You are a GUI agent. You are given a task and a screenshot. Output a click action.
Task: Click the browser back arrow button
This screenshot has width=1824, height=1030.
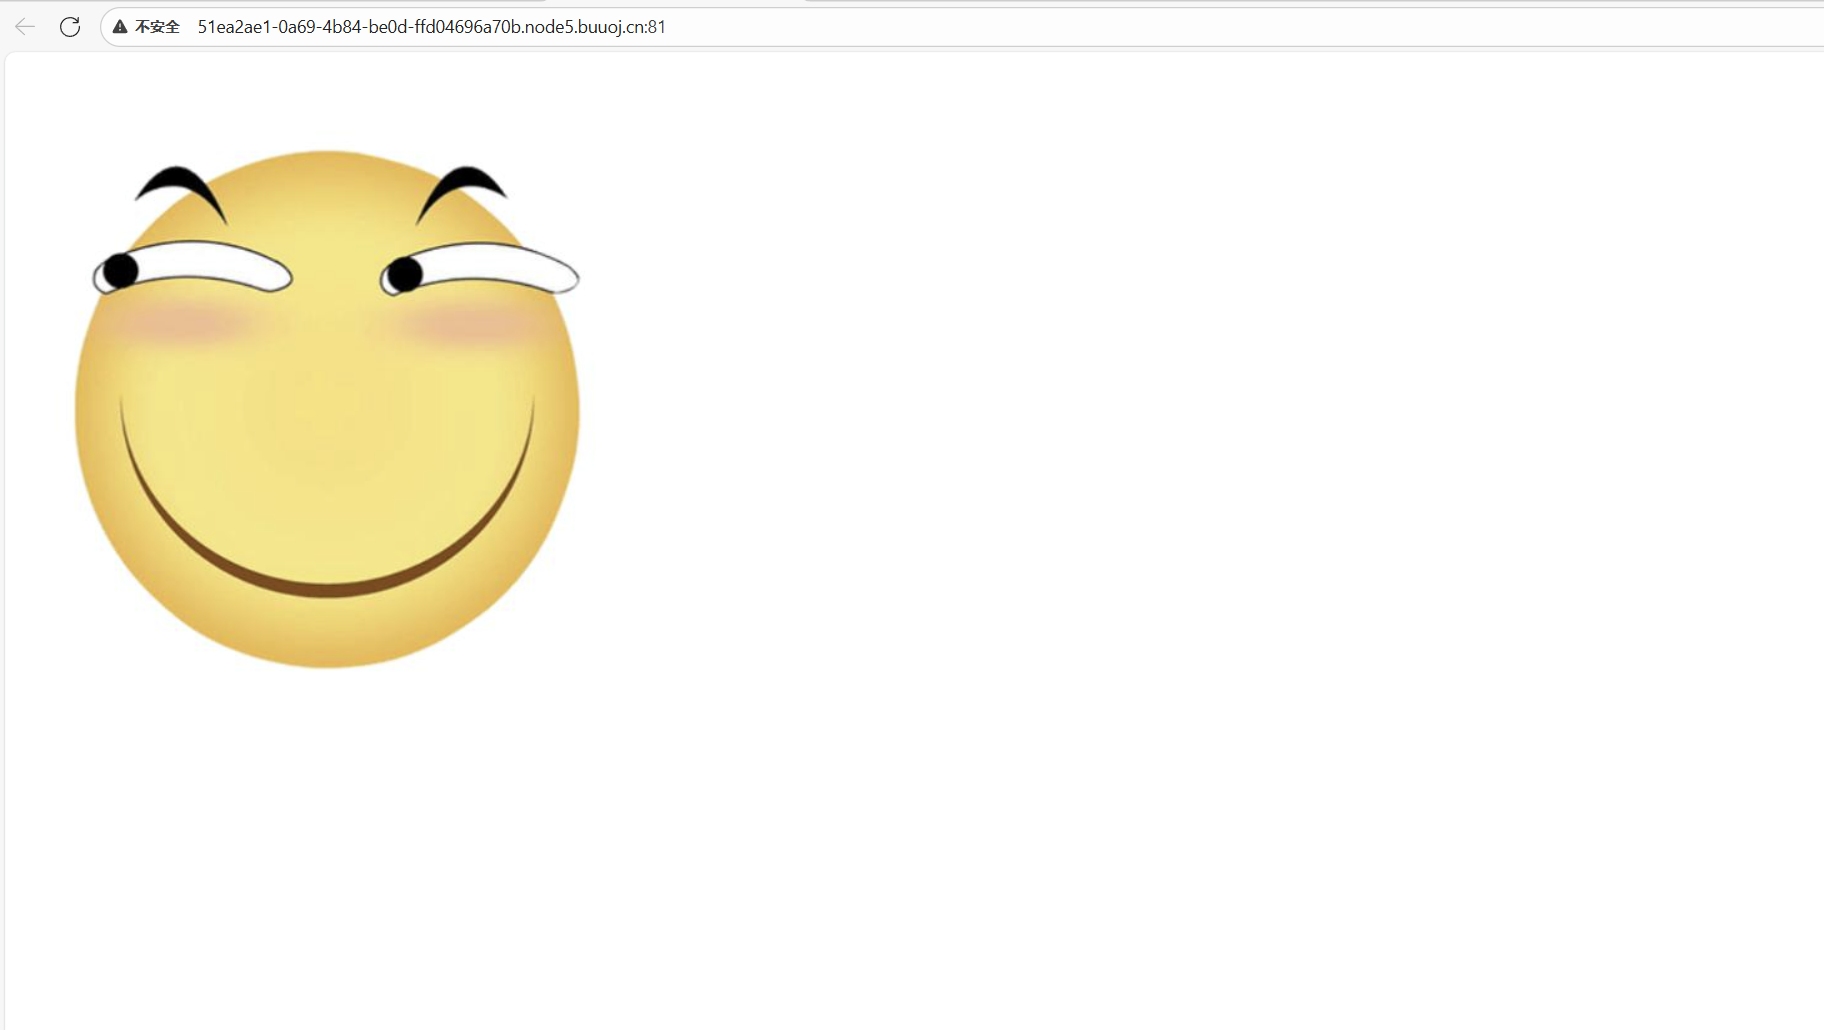point(25,27)
